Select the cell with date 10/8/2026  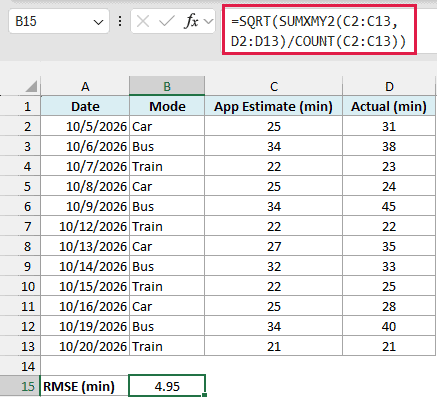[85, 186]
